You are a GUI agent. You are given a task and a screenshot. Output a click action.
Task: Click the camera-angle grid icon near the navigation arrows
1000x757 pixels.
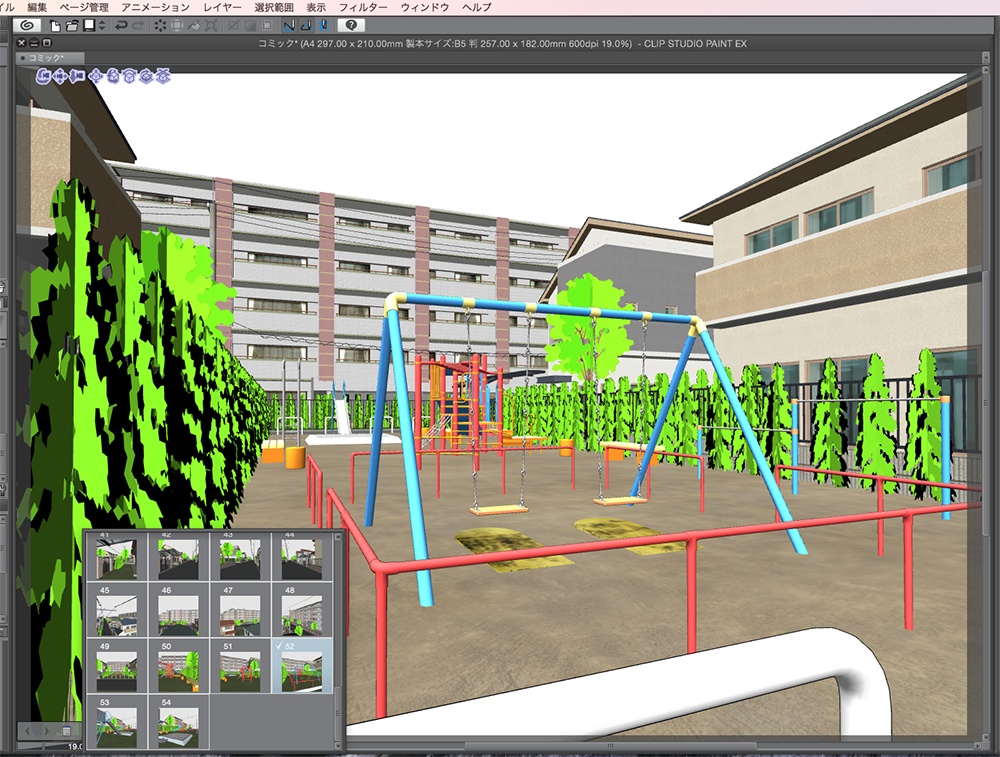pos(66,731)
